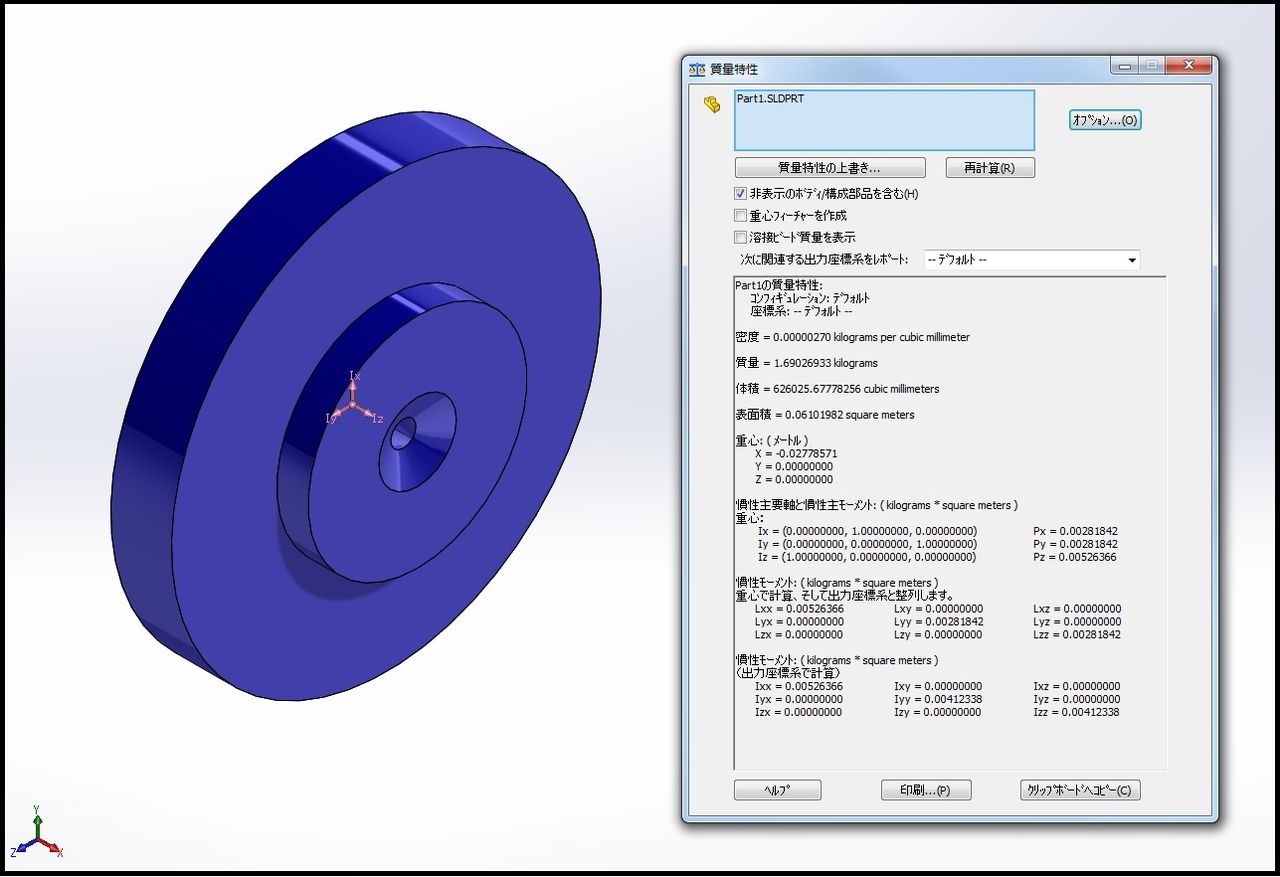Click the 質量特性の上書き... button

tap(830, 168)
